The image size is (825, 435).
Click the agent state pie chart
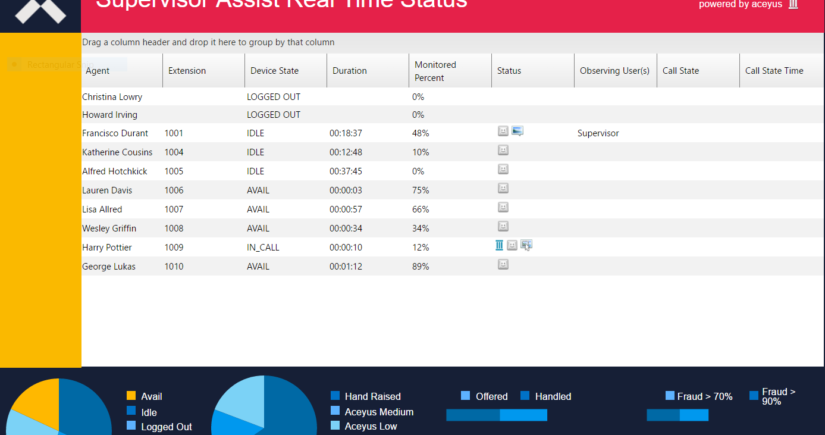pos(59,408)
